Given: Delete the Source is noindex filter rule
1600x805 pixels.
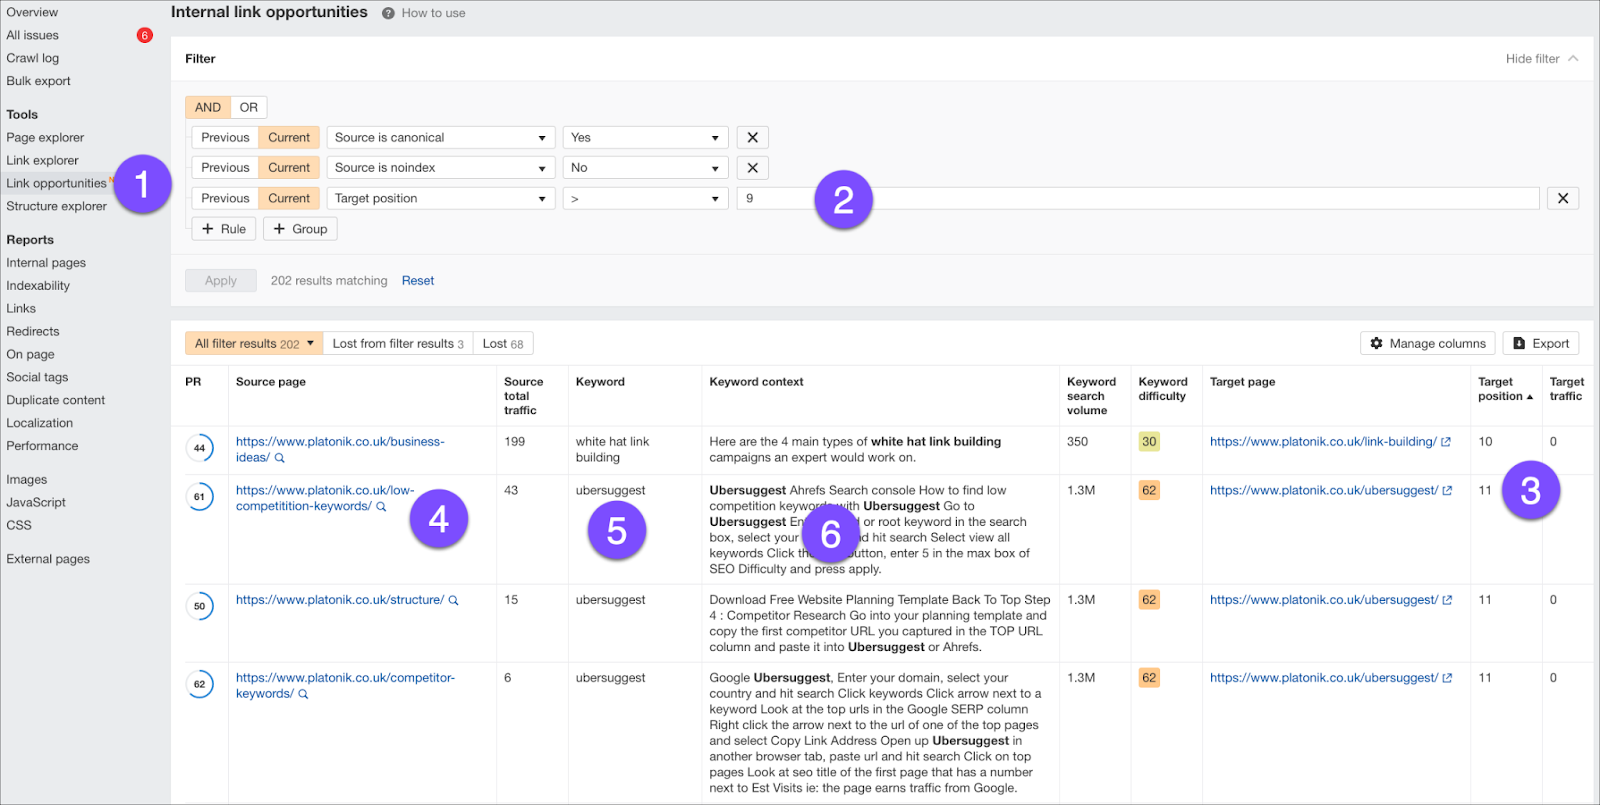Looking at the screenshot, I should click(x=752, y=168).
